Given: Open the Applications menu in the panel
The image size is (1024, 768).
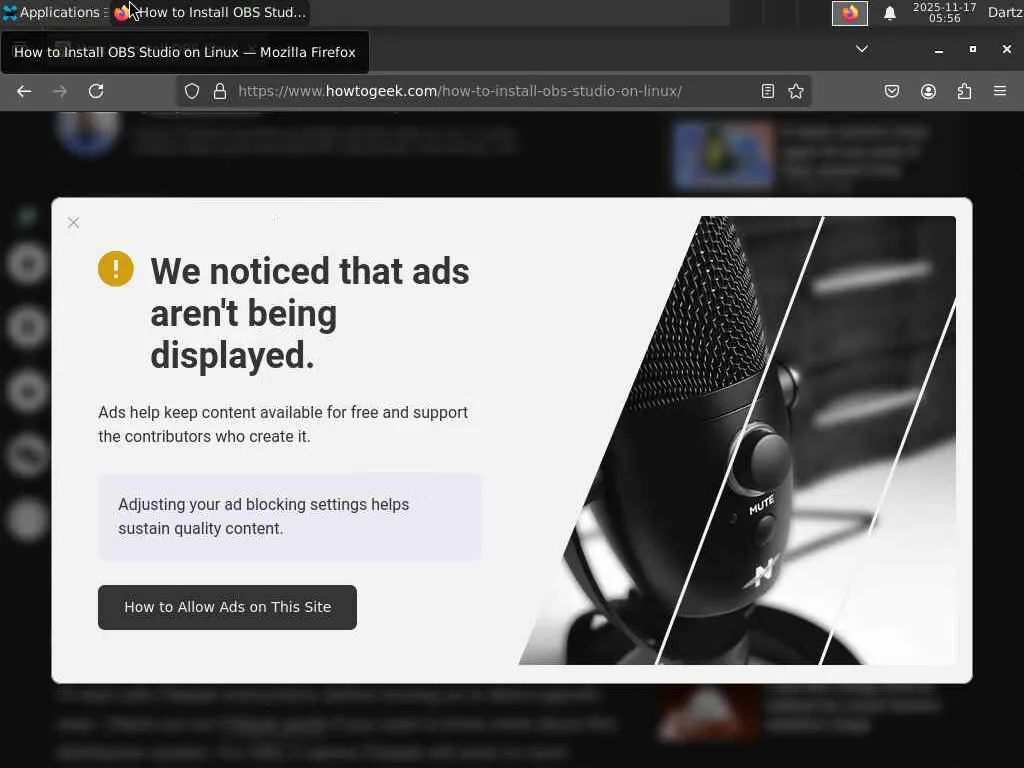Looking at the screenshot, I should point(54,12).
